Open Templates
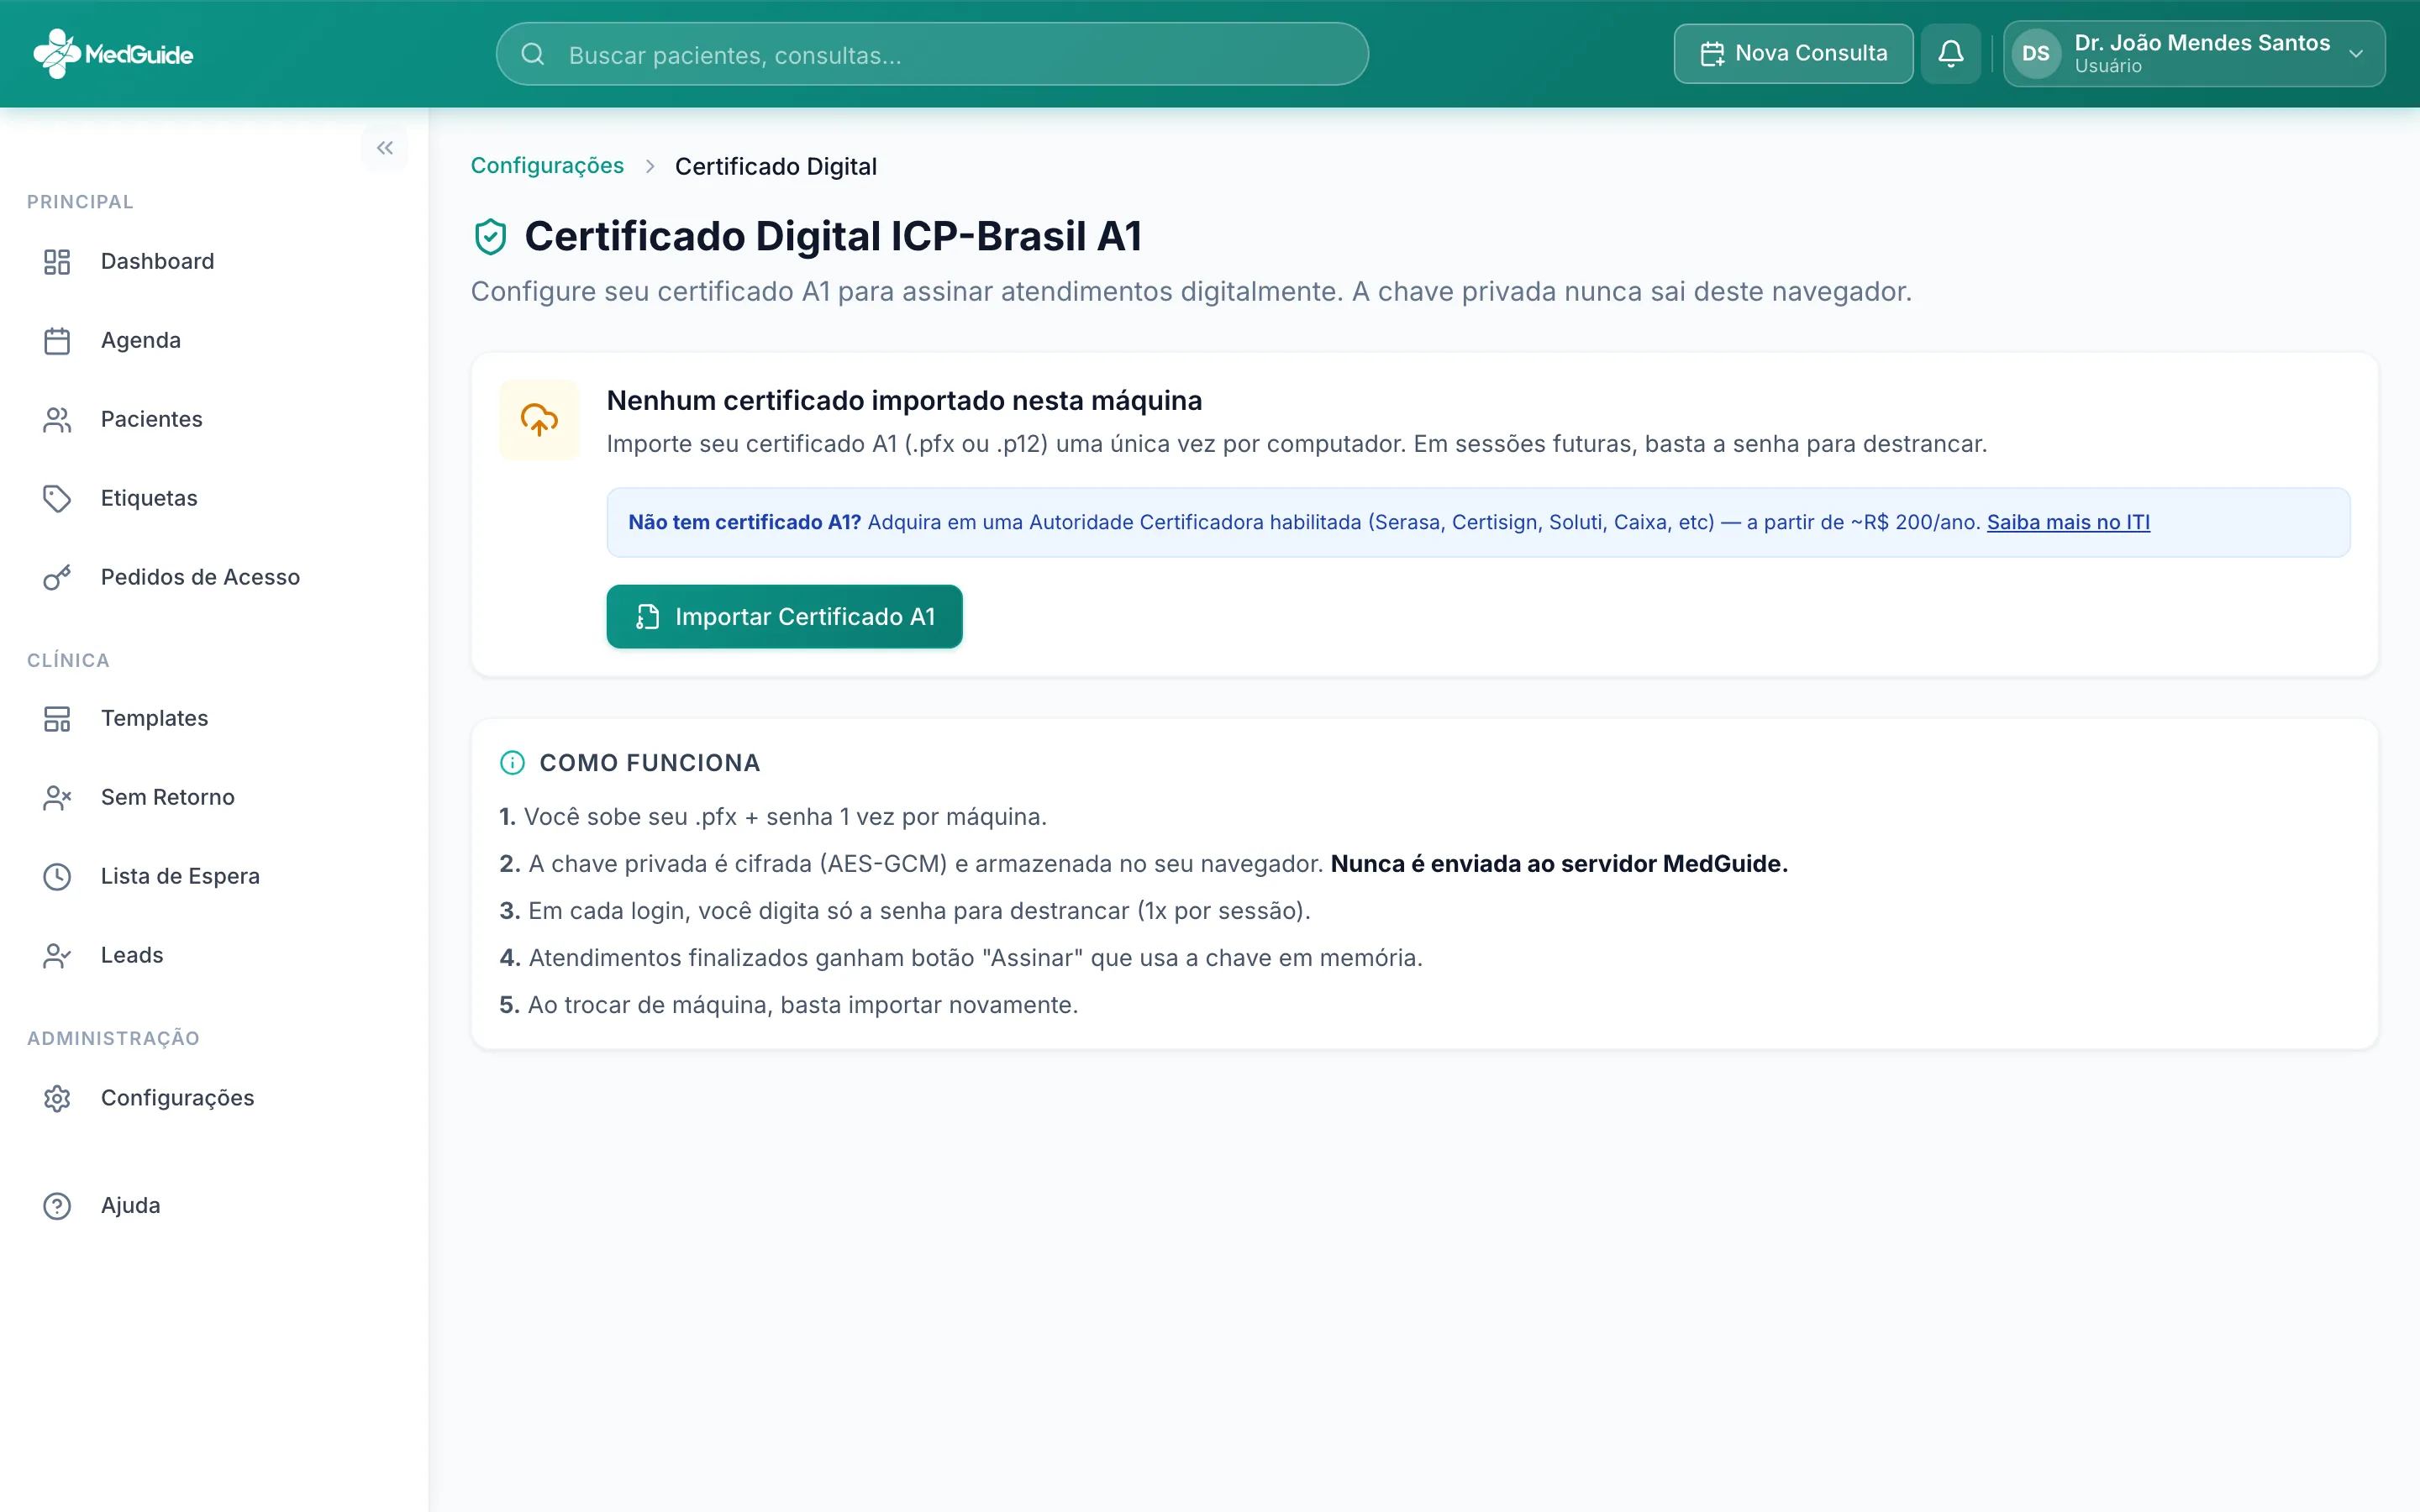2420x1512 pixels. tap(214, 719)
